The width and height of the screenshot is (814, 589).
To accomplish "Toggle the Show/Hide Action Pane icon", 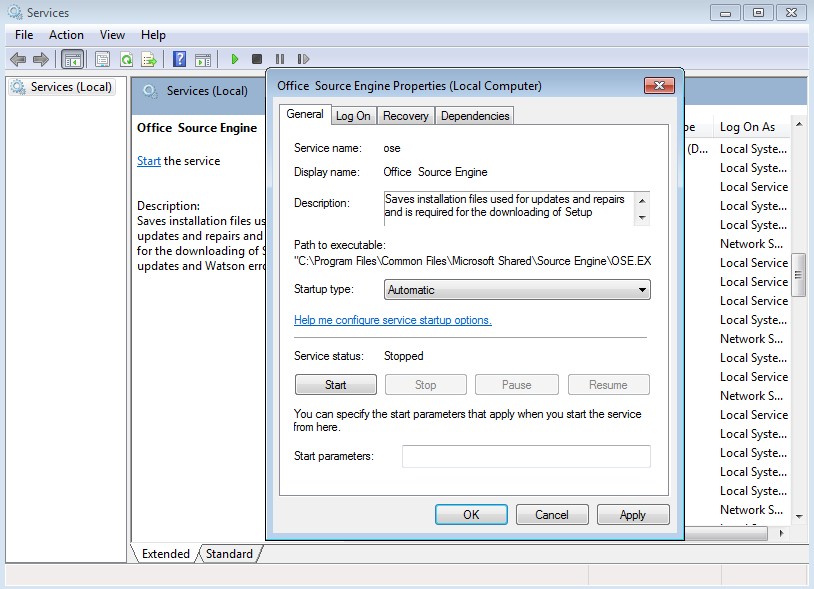I will (x=203, y=60).
